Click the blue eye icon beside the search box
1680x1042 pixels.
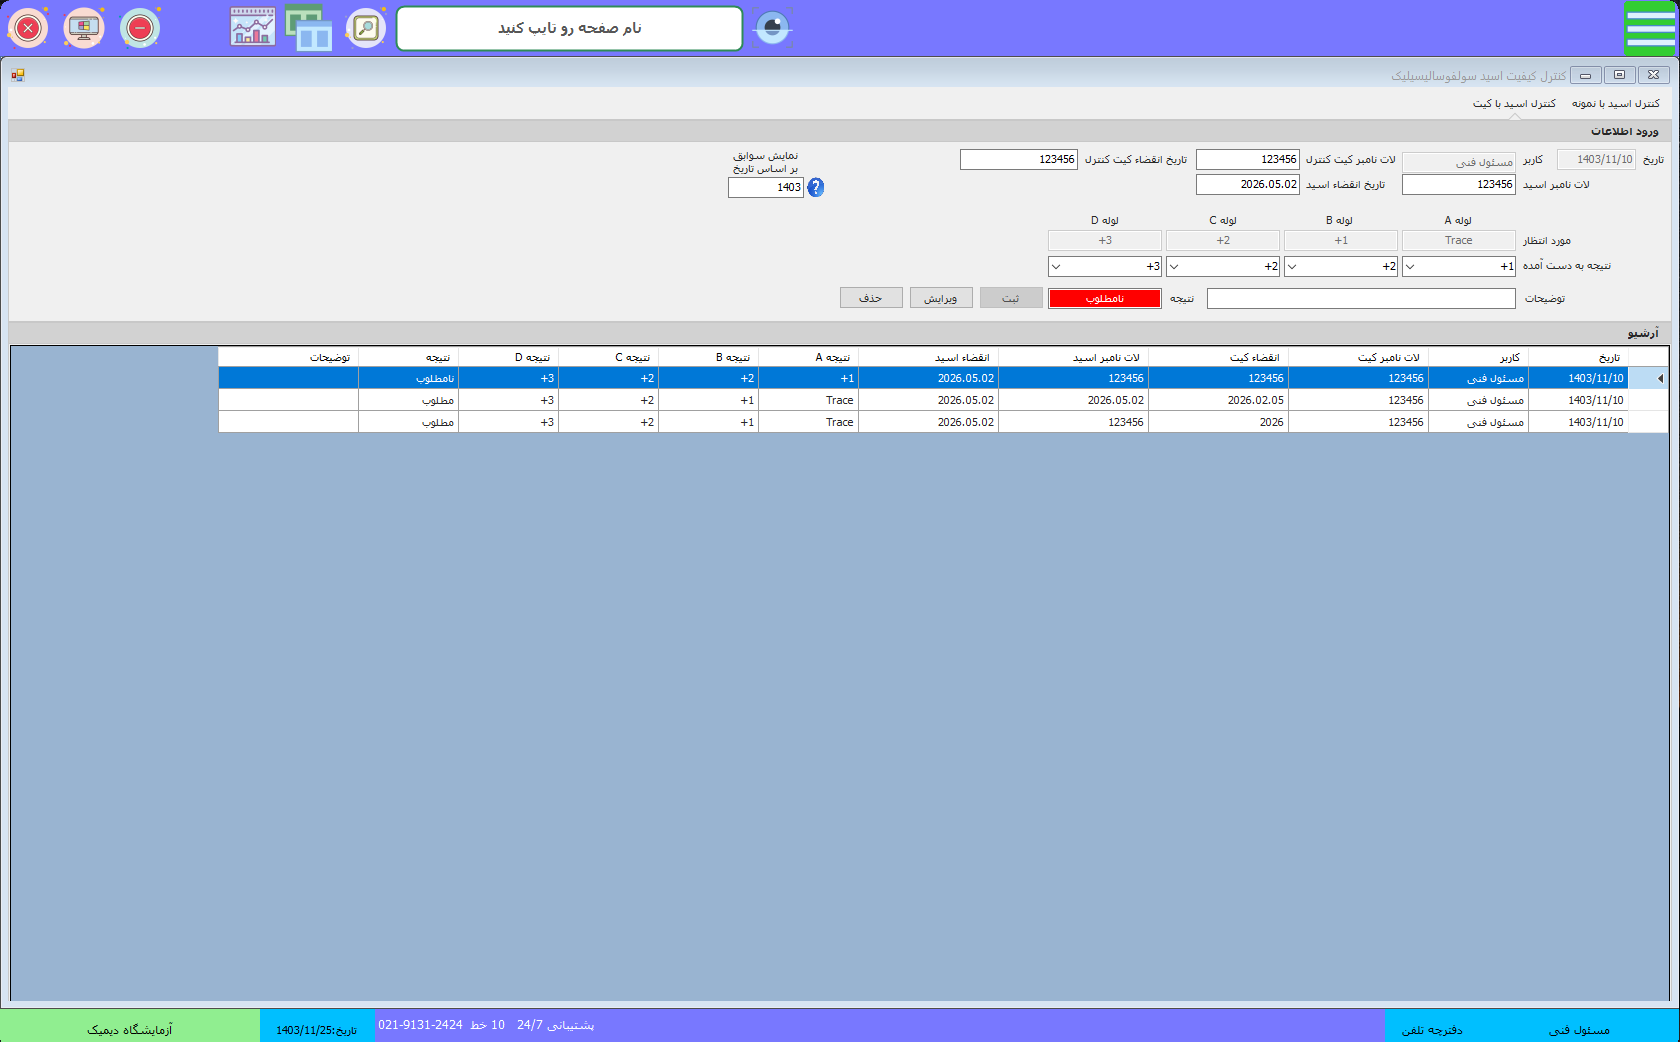pos(772,27)
